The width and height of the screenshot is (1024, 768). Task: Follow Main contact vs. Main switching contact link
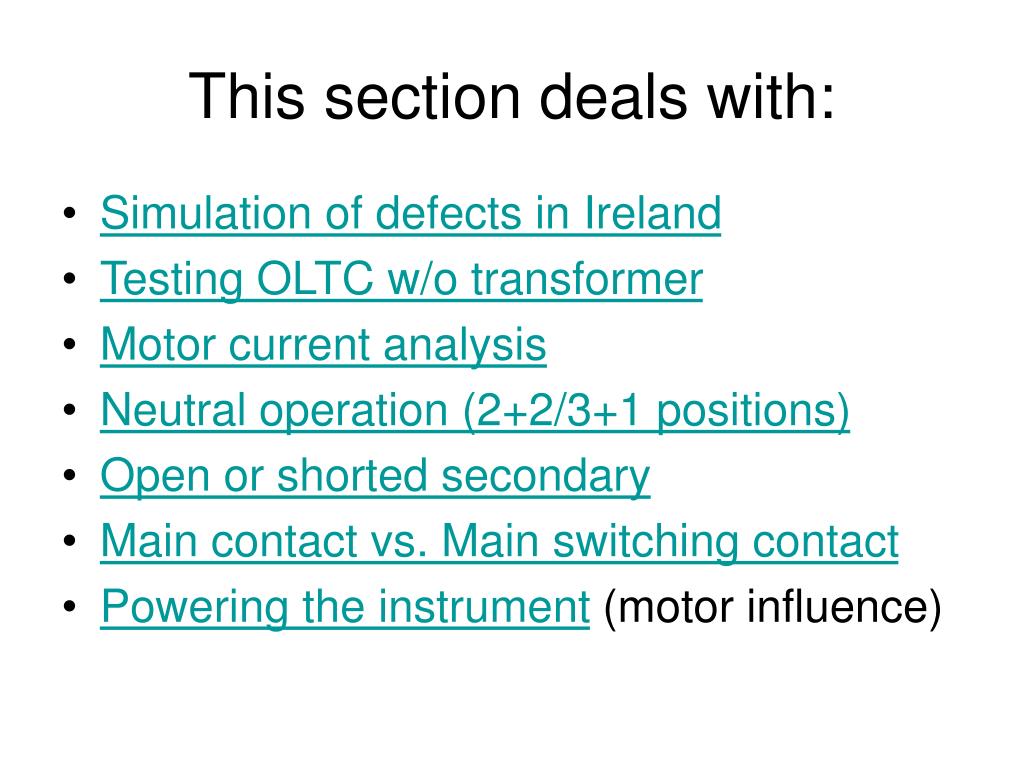click(500, 542)
